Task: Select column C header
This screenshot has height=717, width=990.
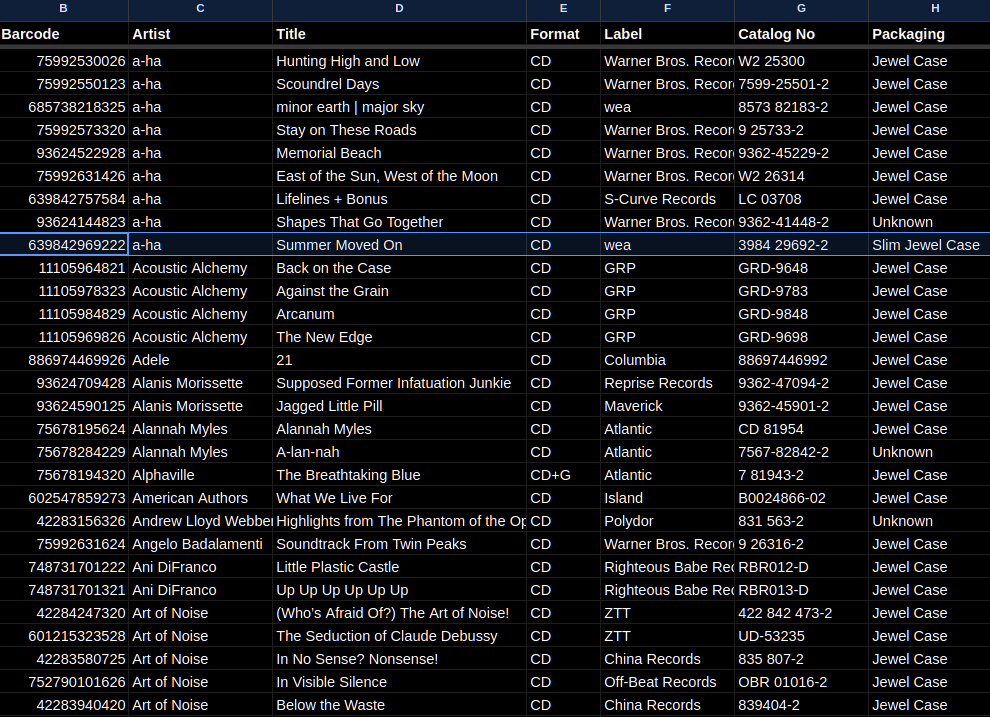Action: pyautogui.click(x=200, y=8)
